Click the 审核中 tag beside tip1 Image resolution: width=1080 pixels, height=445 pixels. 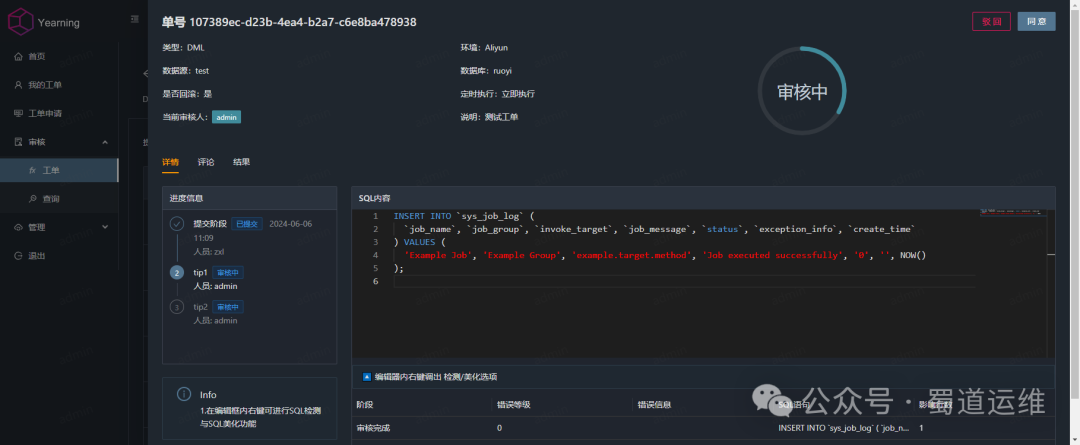coord(228,273)
